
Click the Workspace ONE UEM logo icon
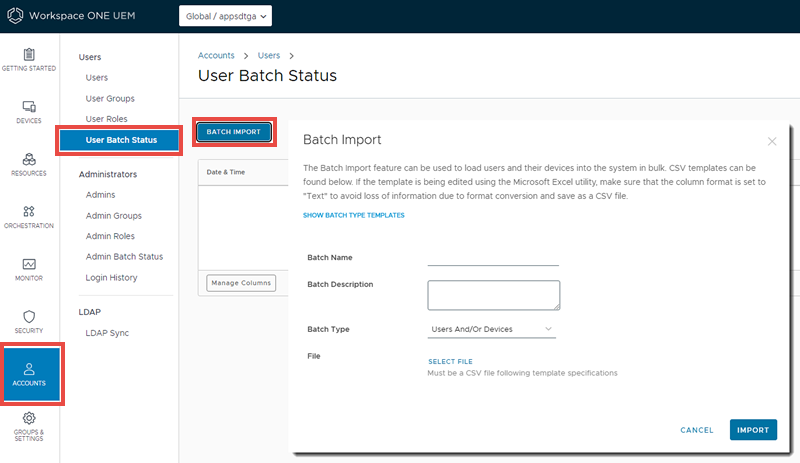pyautogui.click(x=15, y=15)
